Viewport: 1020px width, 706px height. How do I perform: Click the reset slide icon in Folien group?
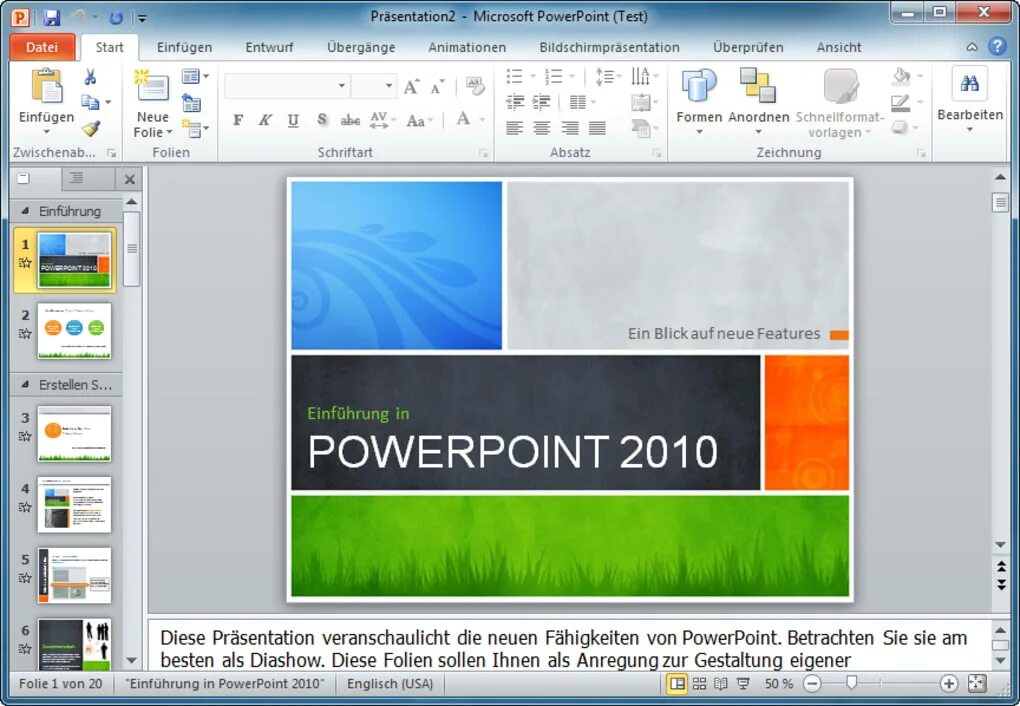point(191,103)
